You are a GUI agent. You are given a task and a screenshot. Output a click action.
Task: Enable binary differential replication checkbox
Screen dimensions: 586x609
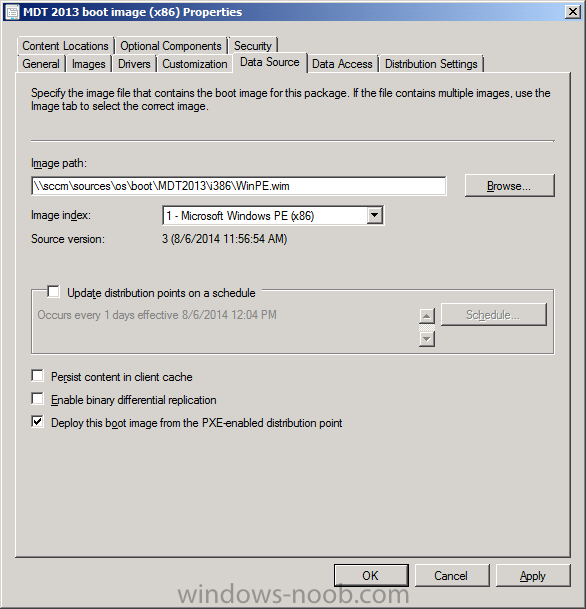38,398
